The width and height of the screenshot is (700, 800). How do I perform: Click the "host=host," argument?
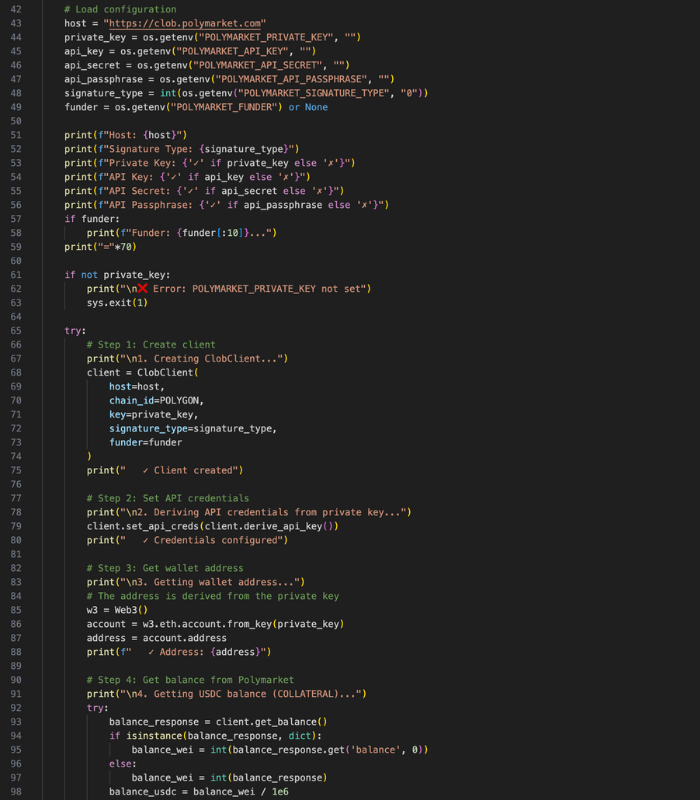(x=137, y=387)
